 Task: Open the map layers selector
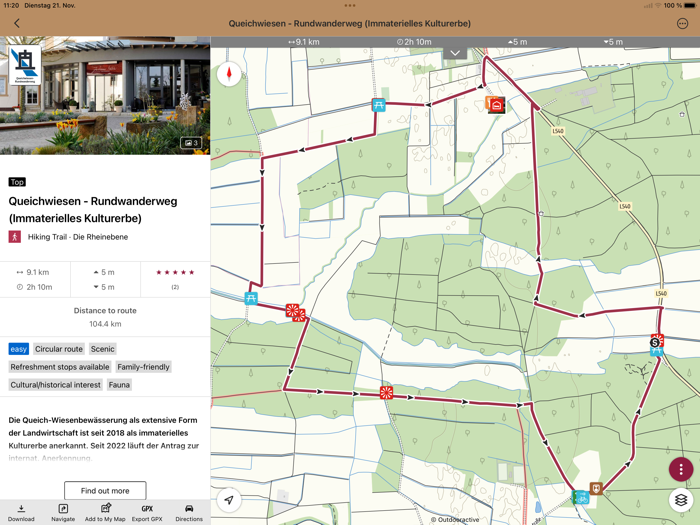681,500
